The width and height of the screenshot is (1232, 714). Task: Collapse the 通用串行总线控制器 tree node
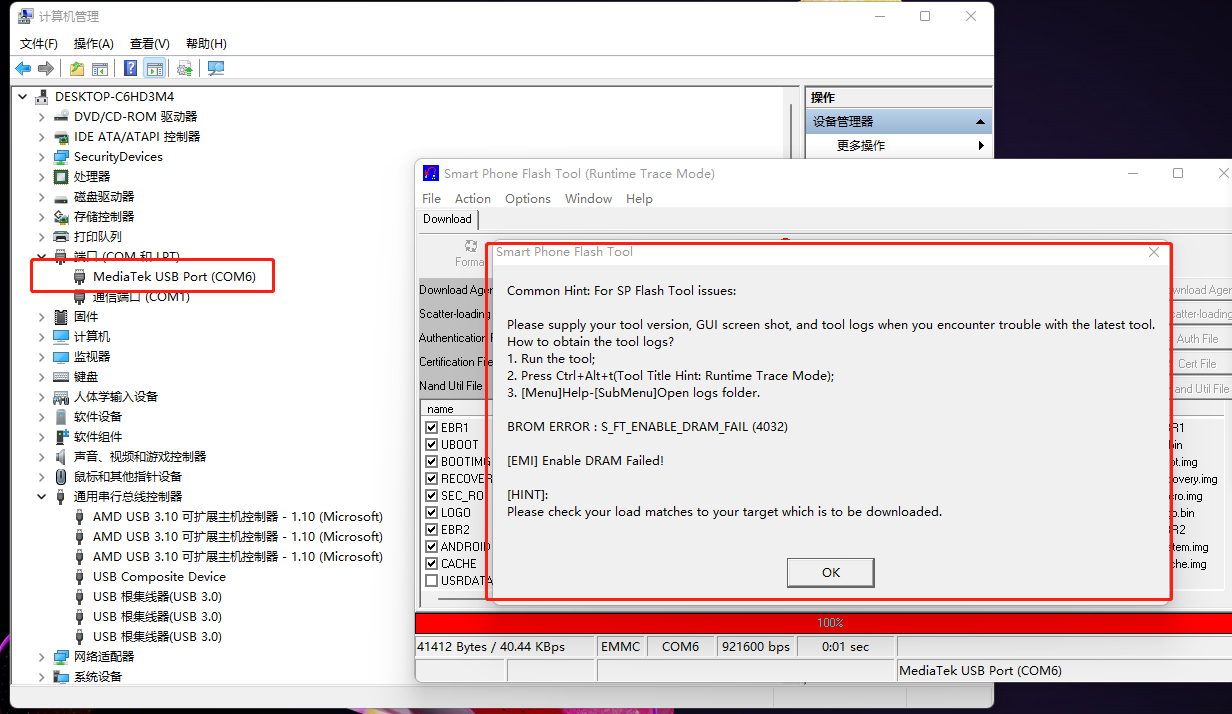[x=41, y=497]
